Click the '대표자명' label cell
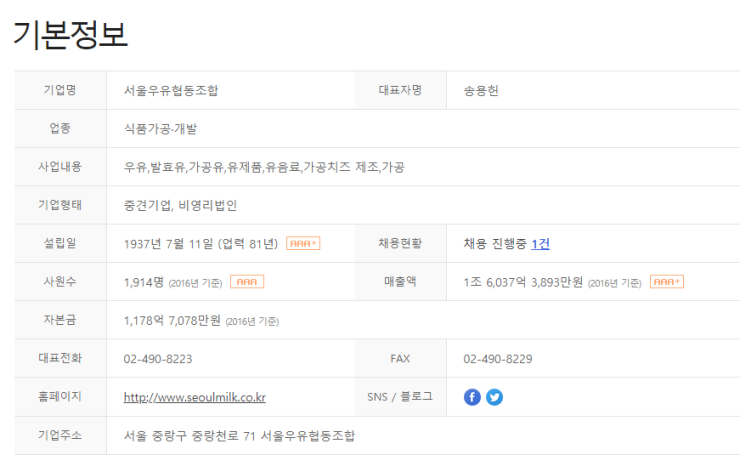This screenshot has width=740, height=455. click(400, 90)
